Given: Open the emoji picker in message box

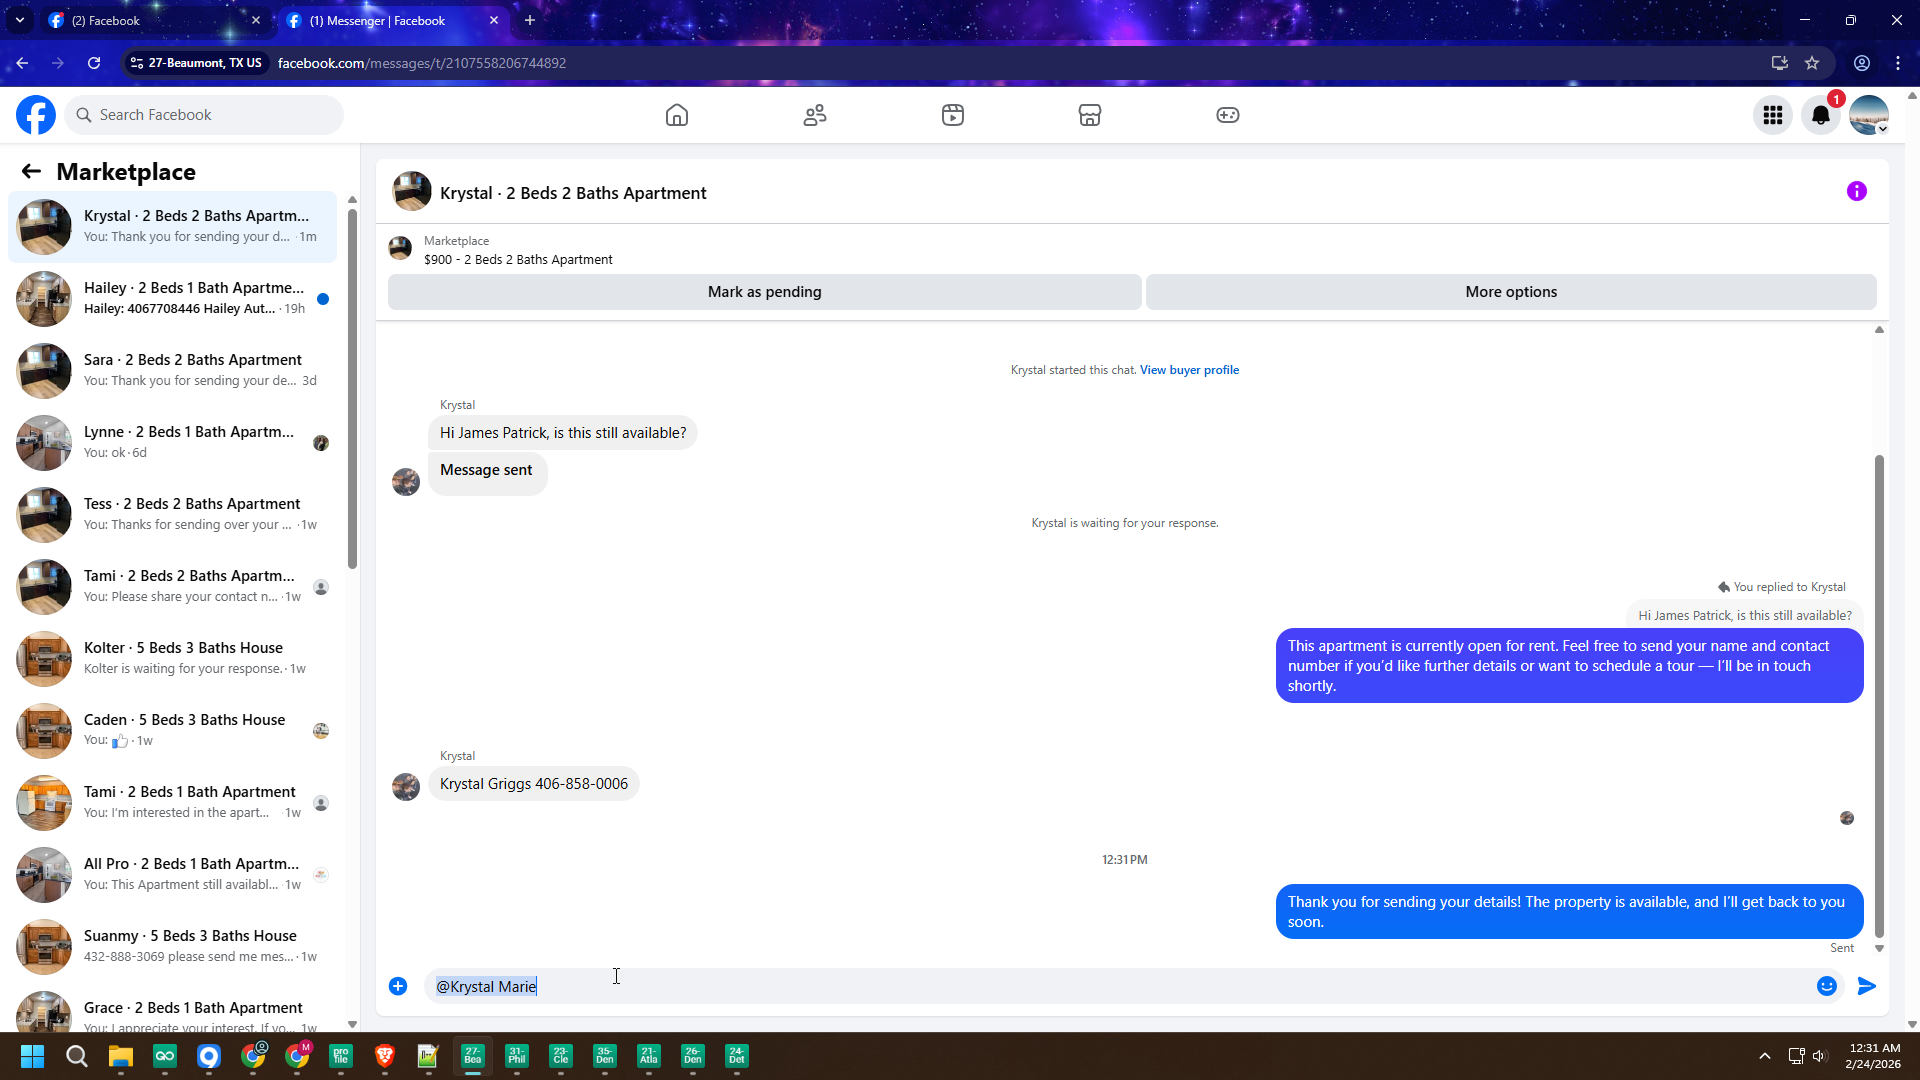Looking at the screenshot, I should coord(1827,986).
